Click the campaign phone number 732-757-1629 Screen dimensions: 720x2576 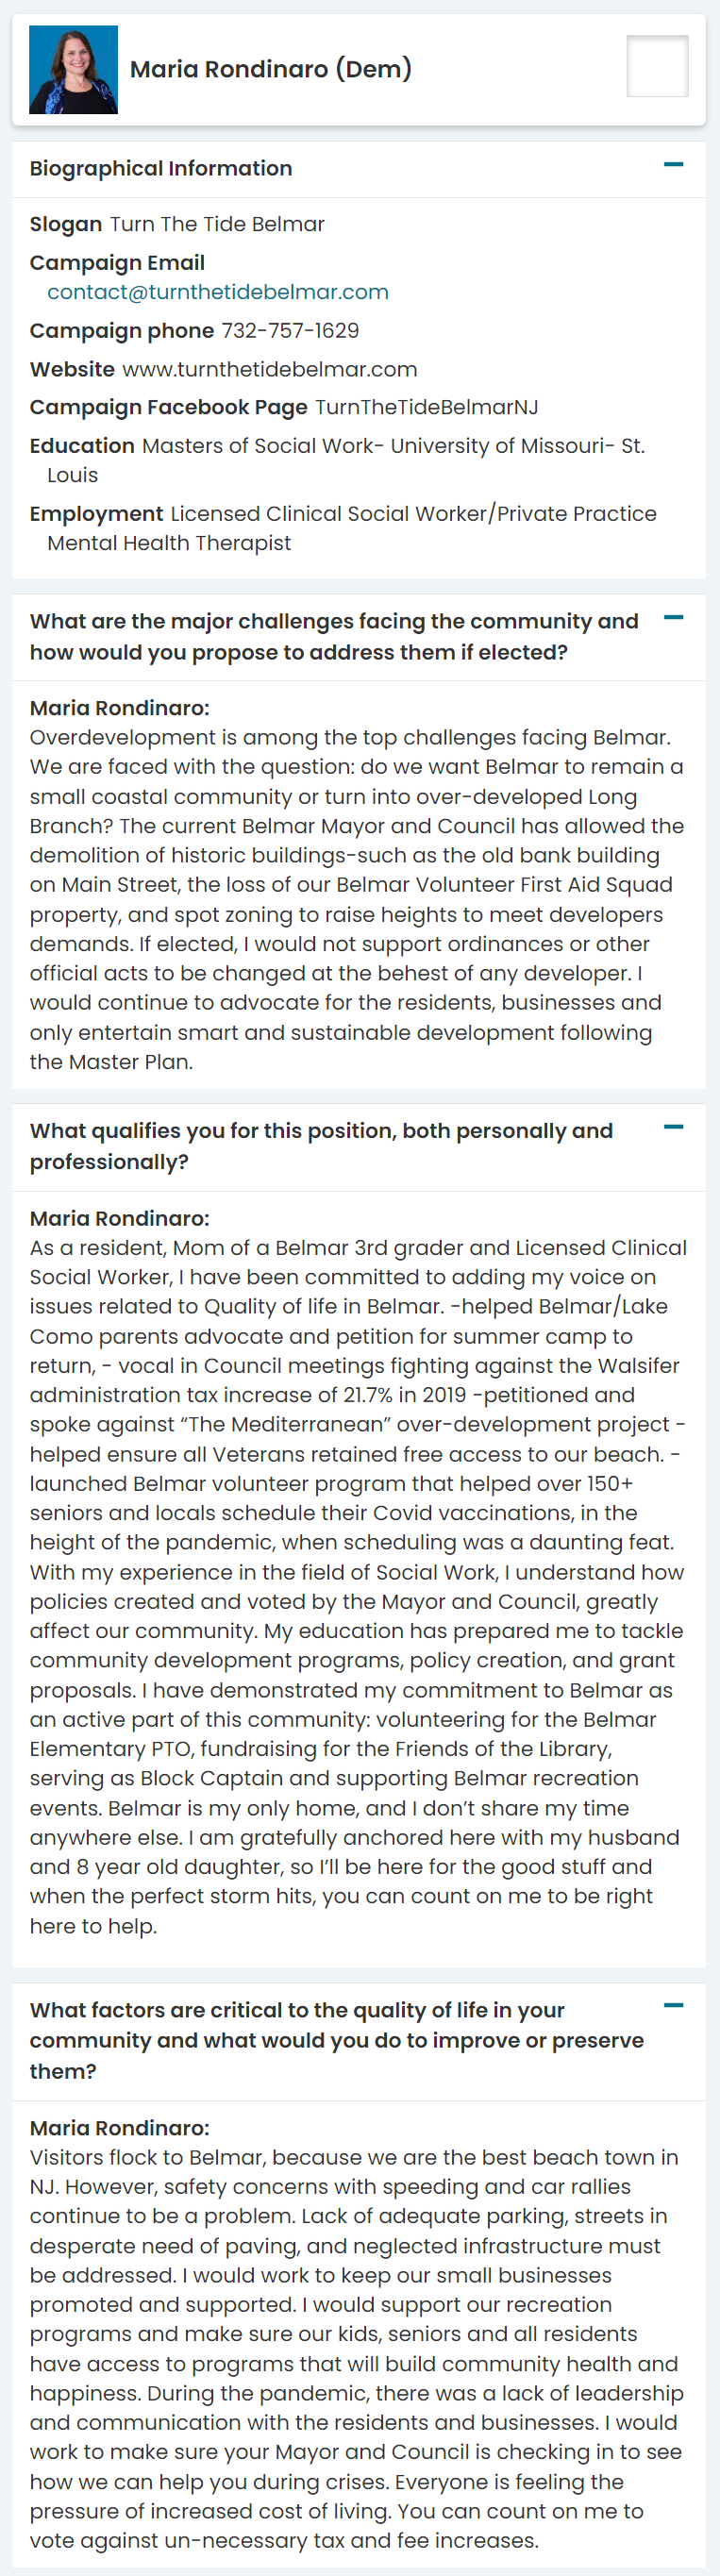coord(290,331)
